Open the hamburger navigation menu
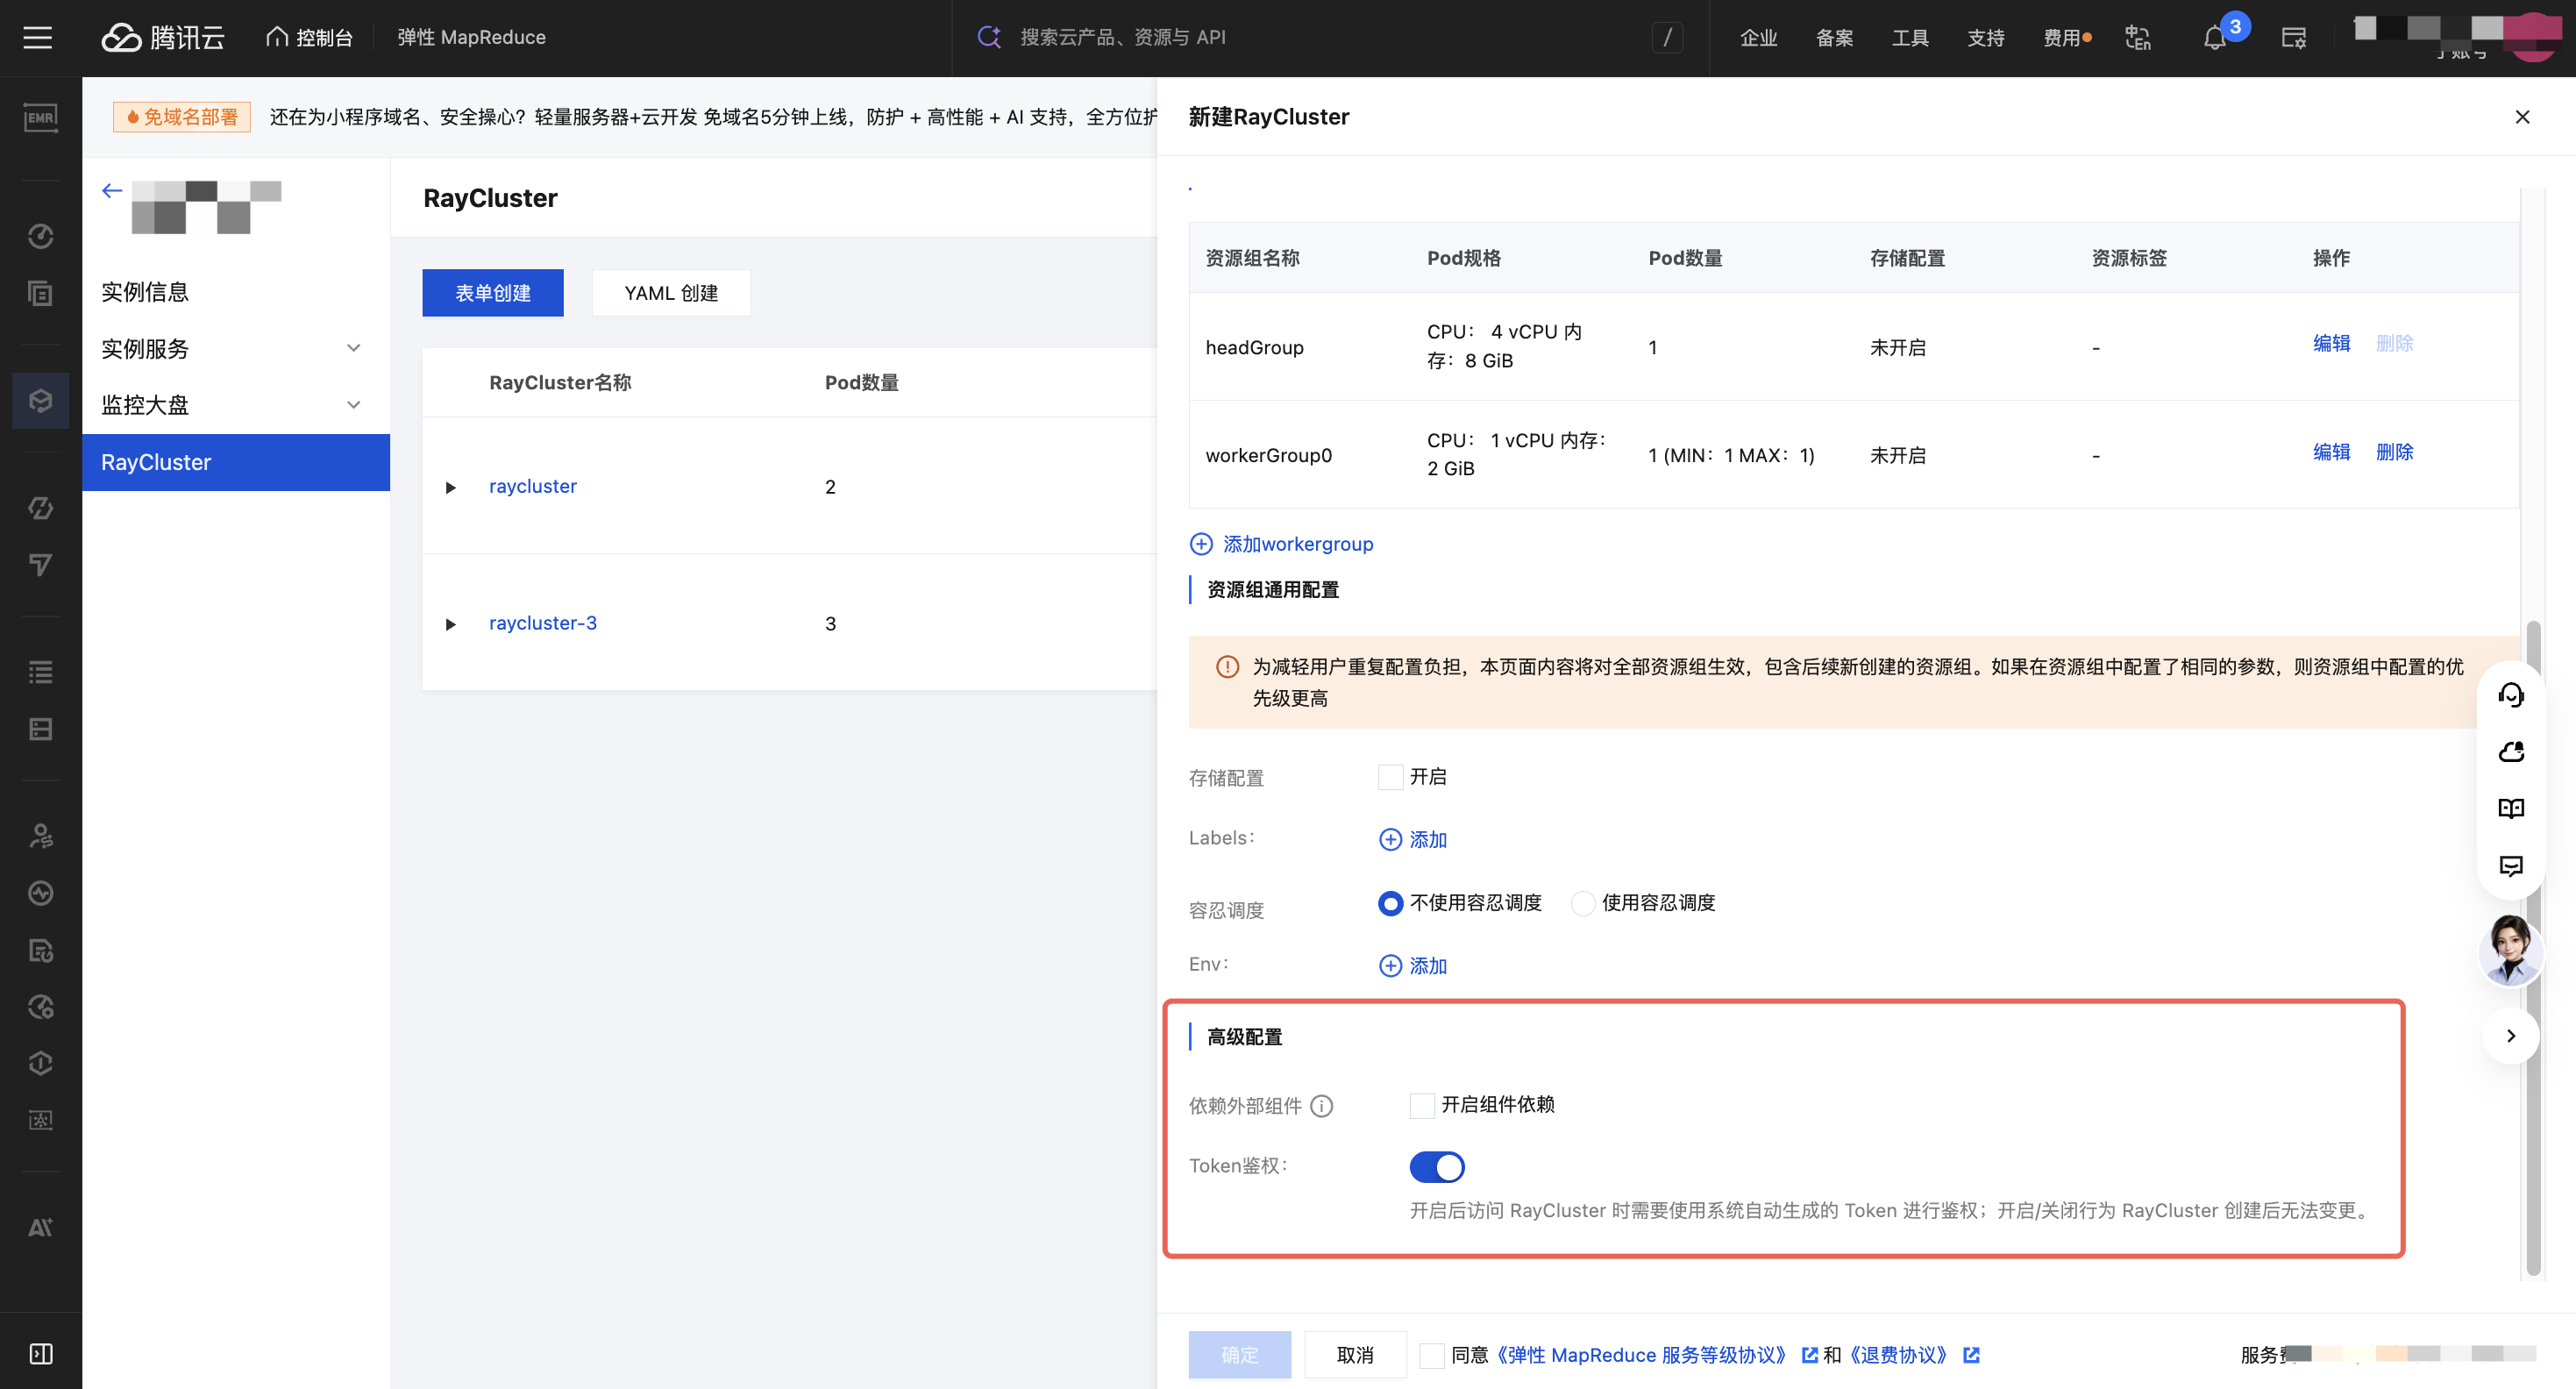The height and width of the screenshot is (1389, 2576). [38, 38]
